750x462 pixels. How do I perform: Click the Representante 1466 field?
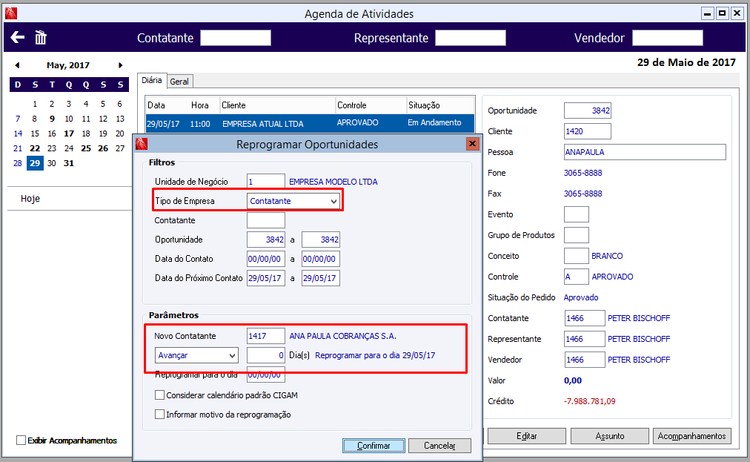585,339
